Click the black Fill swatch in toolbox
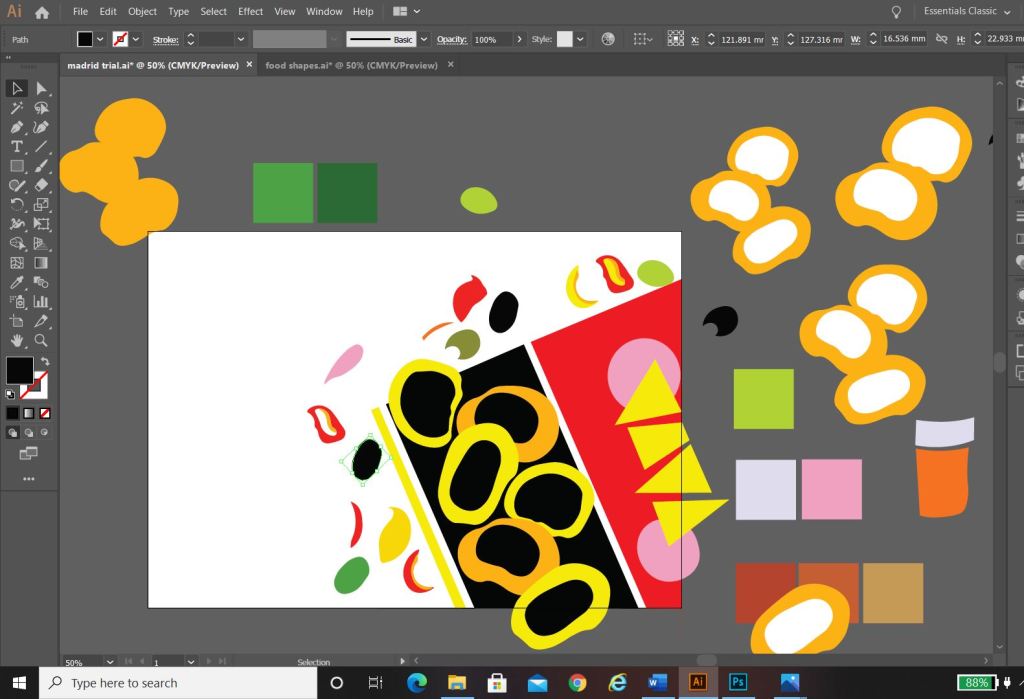Image resolution: width=1024 pixels, height=699 pixels. click(x=19, y=370)
